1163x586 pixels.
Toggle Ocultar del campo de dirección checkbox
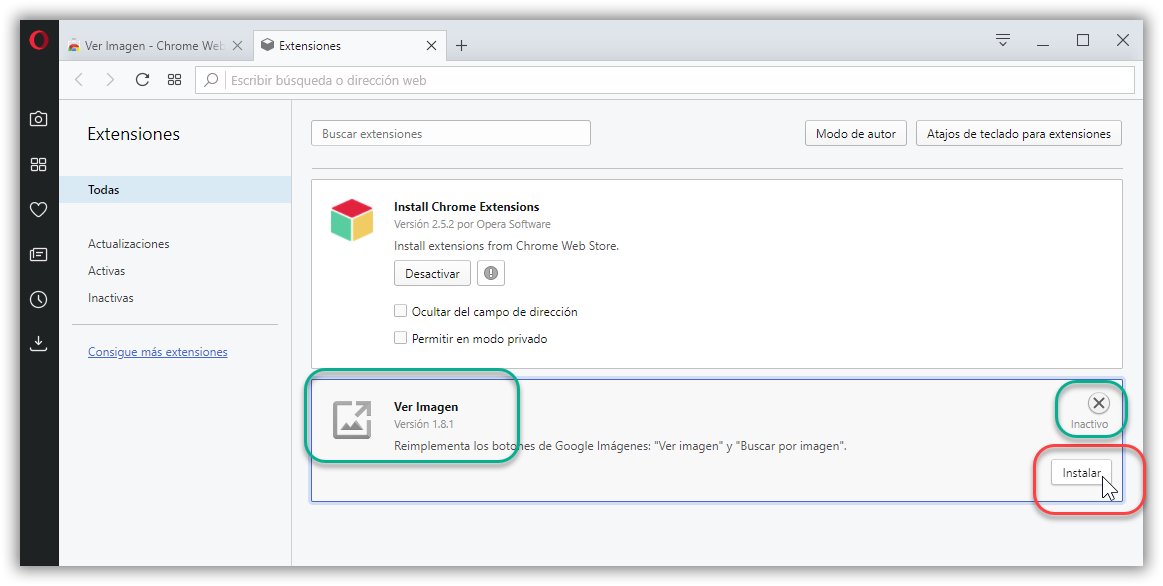click(x=401, y=311)
